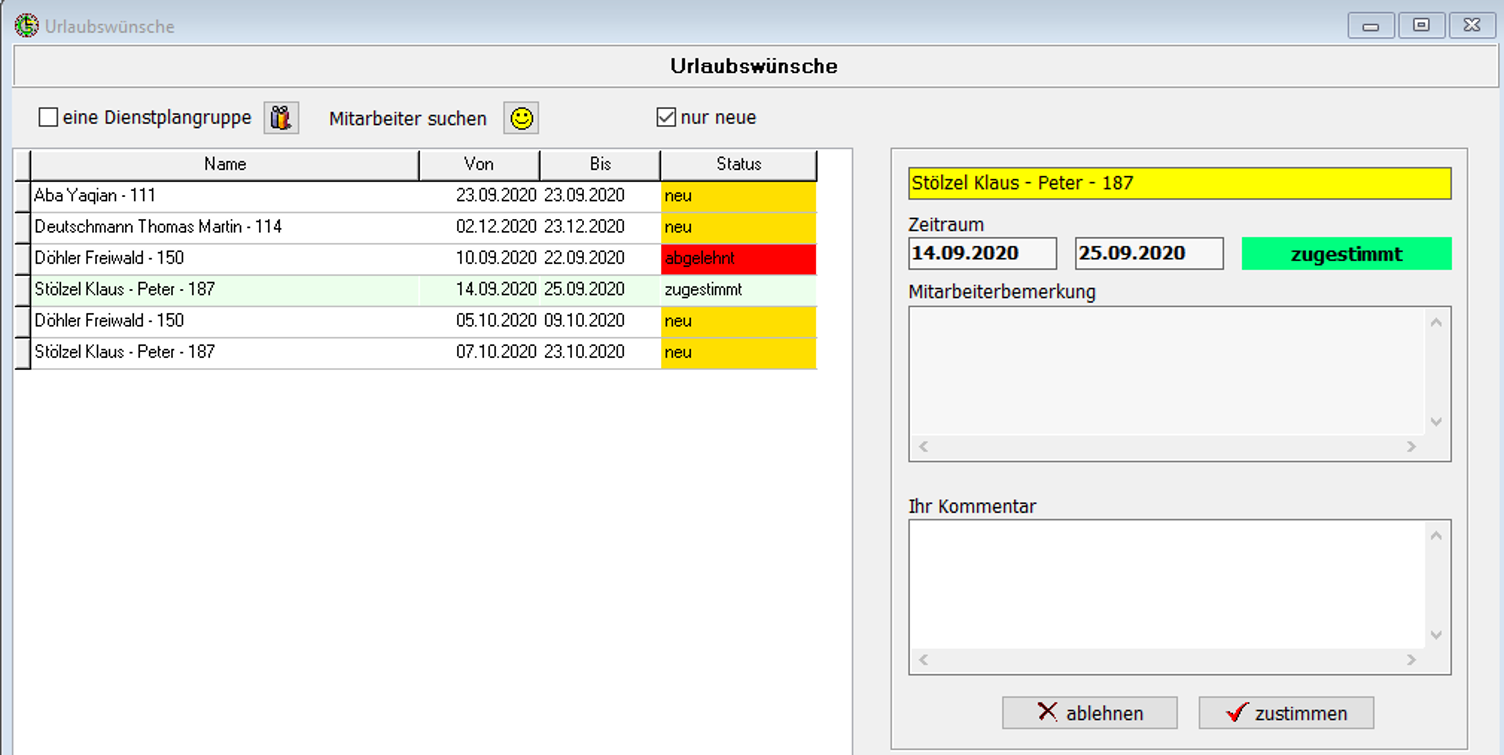The width and height of the screenshot is (1504, 755).
Task: Click Ihr Kommentar horizontal scroll left arrow
Action: tap(923, 660)
